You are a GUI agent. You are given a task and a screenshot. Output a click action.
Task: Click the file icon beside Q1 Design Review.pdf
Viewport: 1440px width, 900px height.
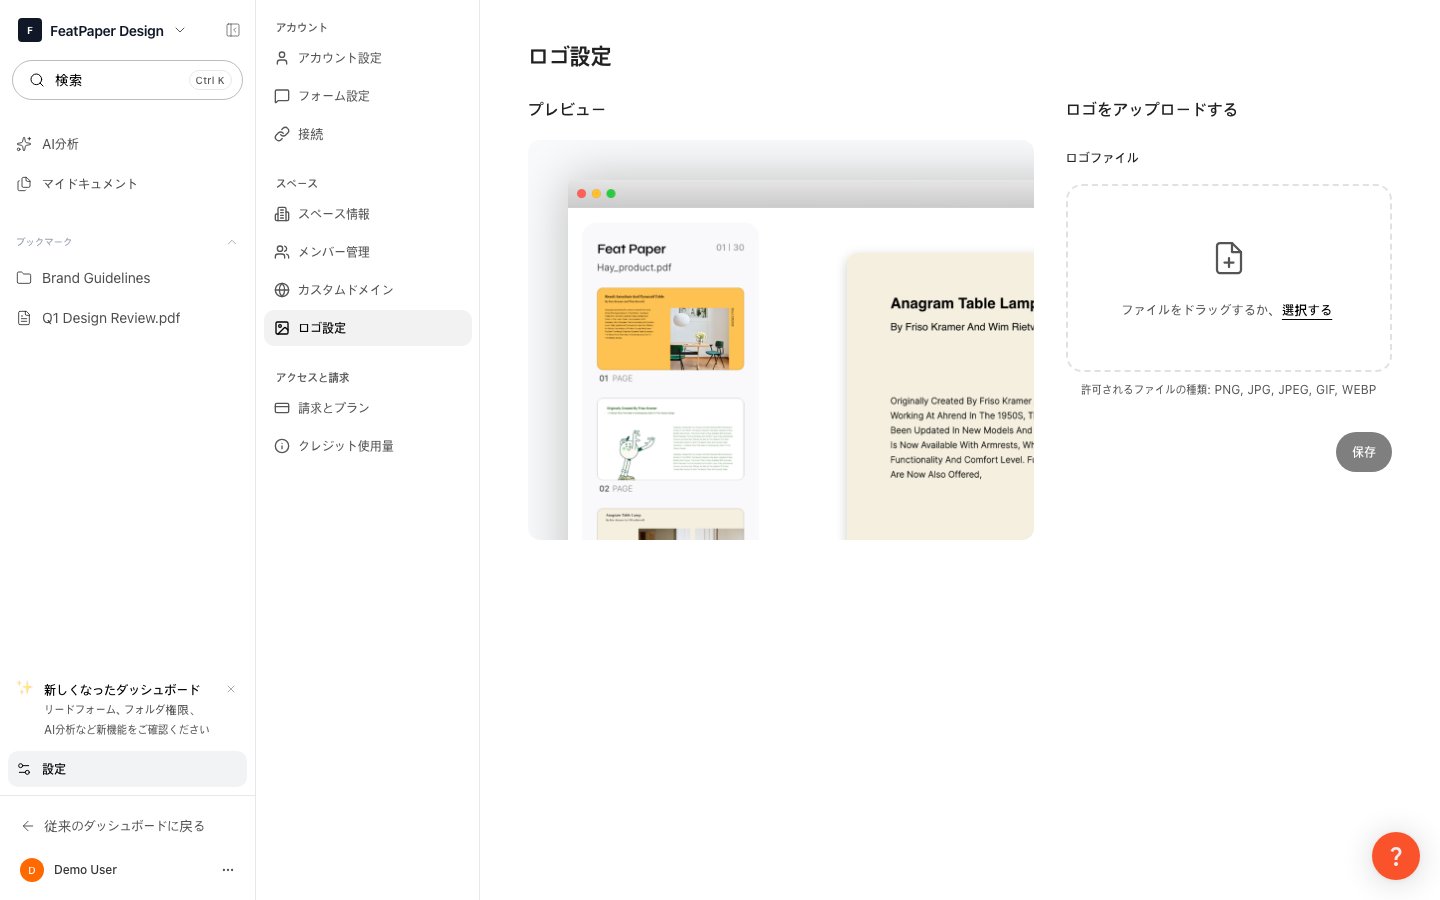(x=24, y=318)
